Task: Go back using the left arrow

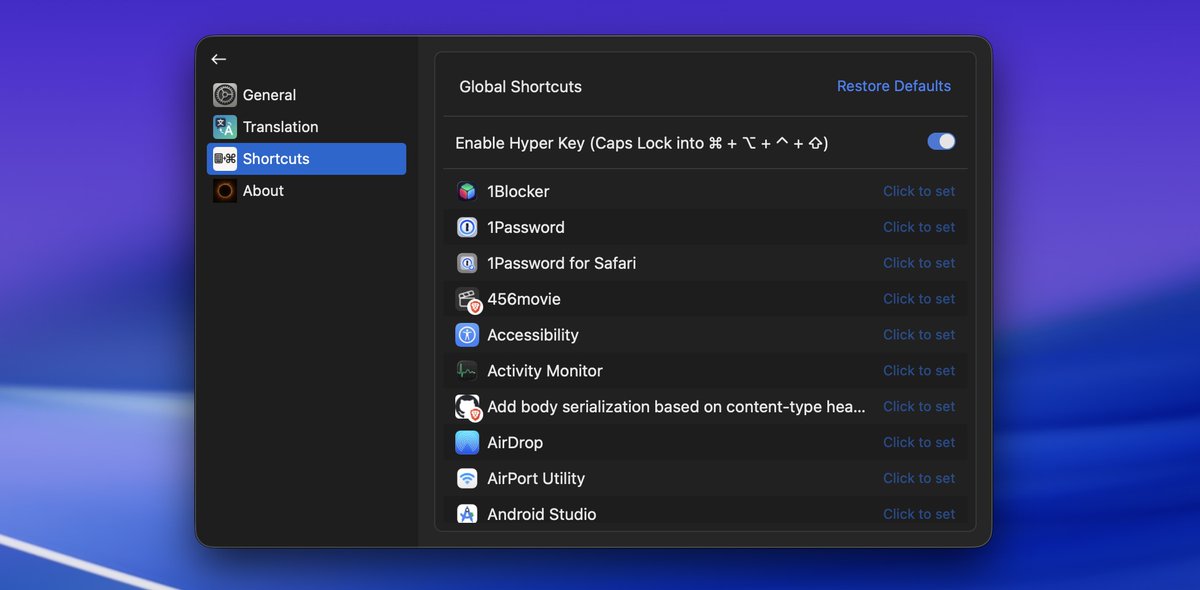Action: (x=219, y=59)
